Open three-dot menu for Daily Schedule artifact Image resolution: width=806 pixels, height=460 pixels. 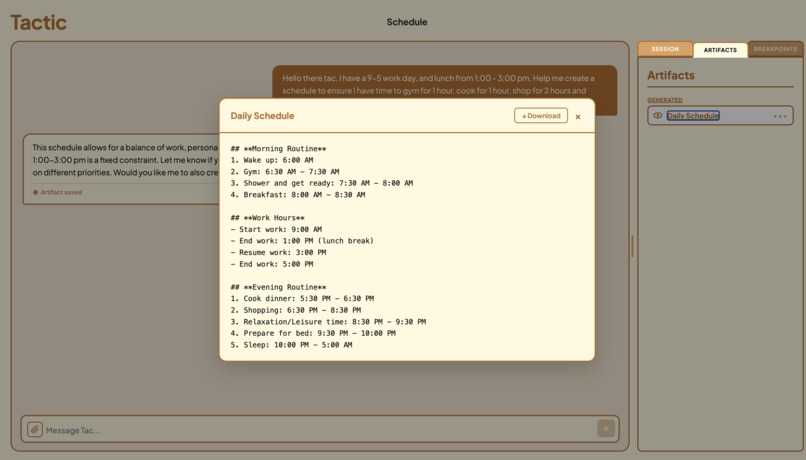click(780, 116)
